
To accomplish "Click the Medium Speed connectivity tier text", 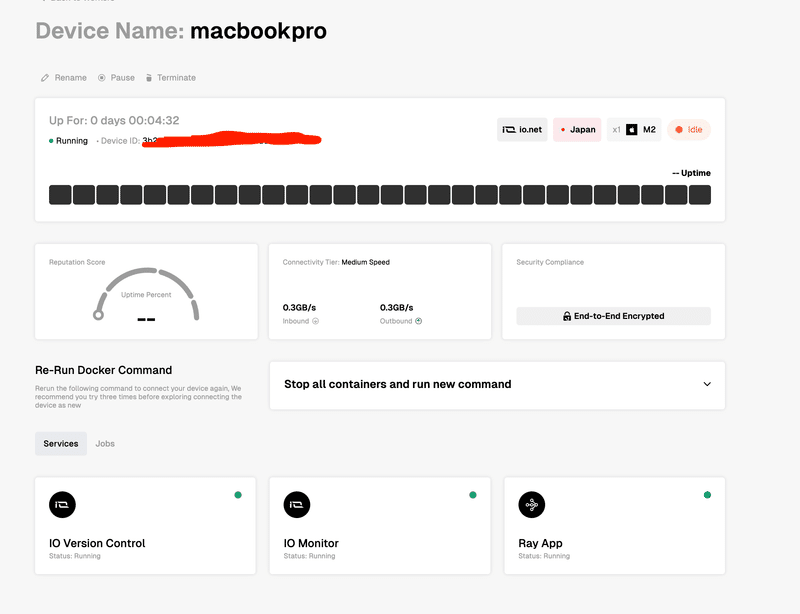I will tap(365, 262).
